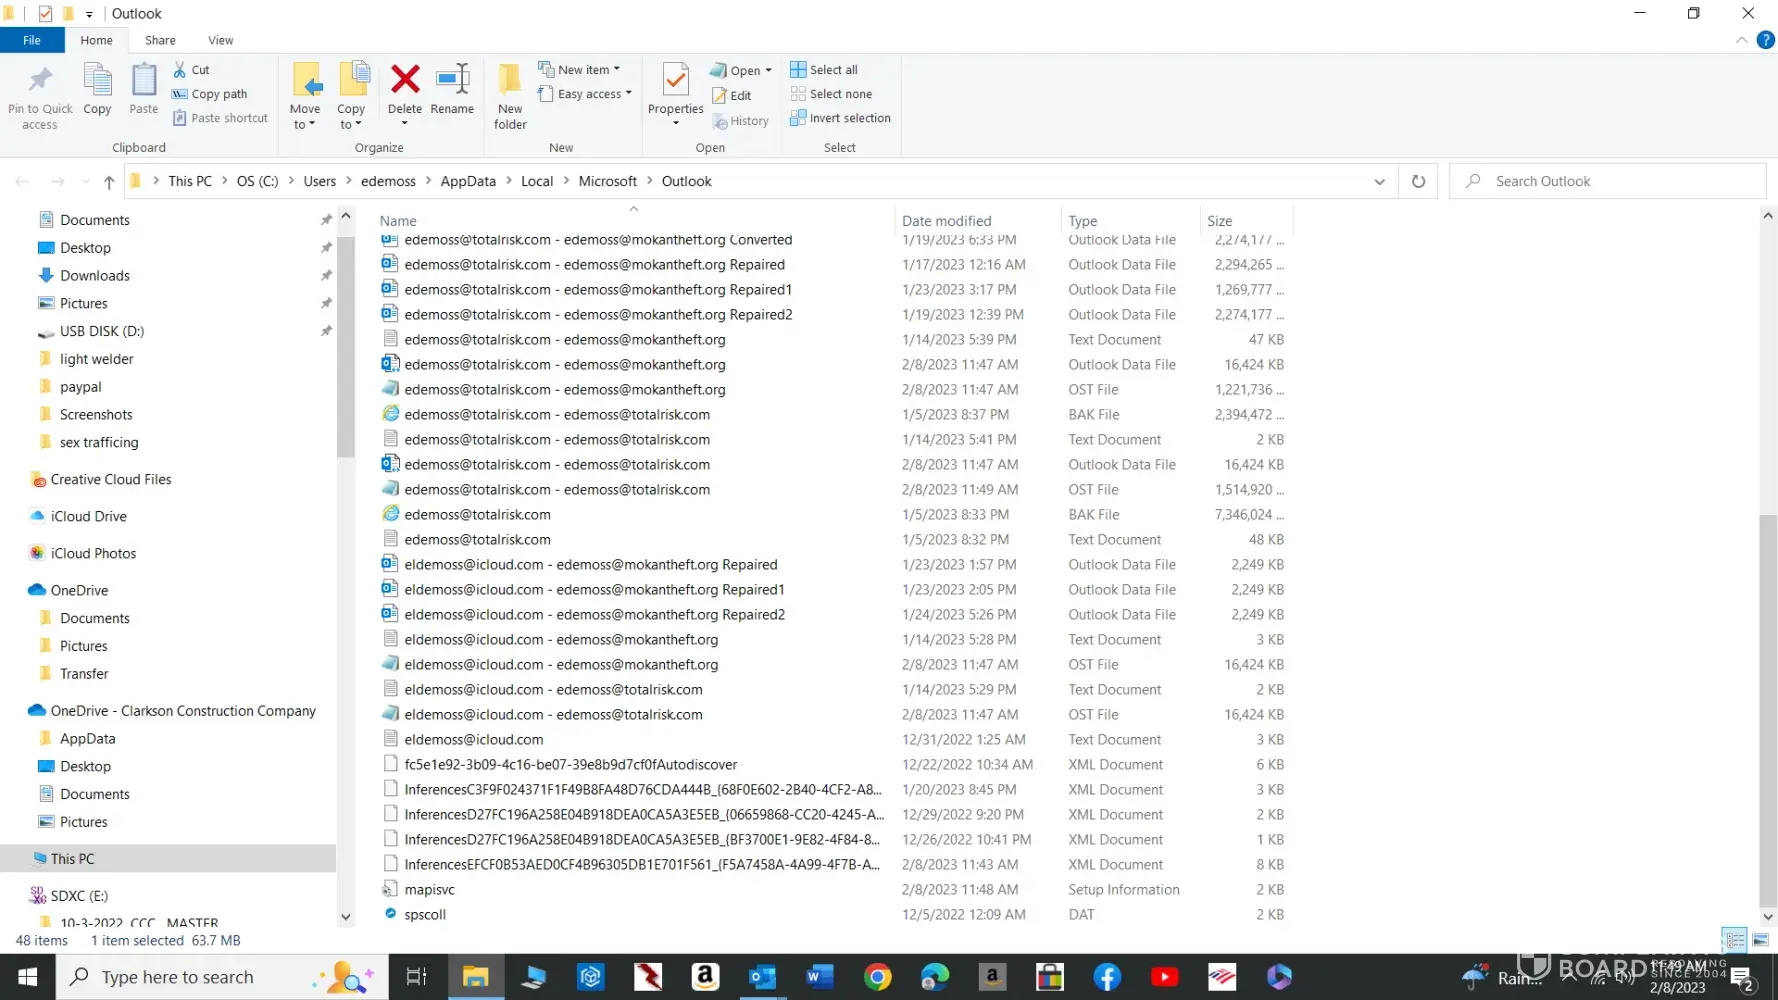Image resolution: width=1778 pixels, height=1000 pixels.
Task: Click the AppData breadcrumb in address bar
Action: tap(468, 181)
